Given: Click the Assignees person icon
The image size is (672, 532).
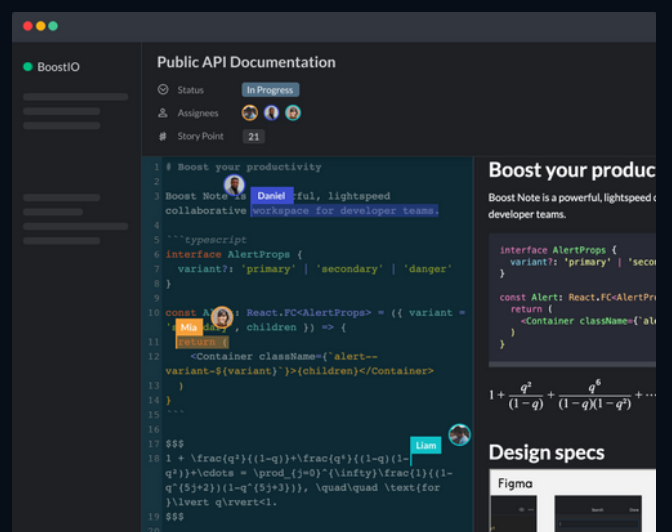Looking at the screenshot, I should click(163, 113).
